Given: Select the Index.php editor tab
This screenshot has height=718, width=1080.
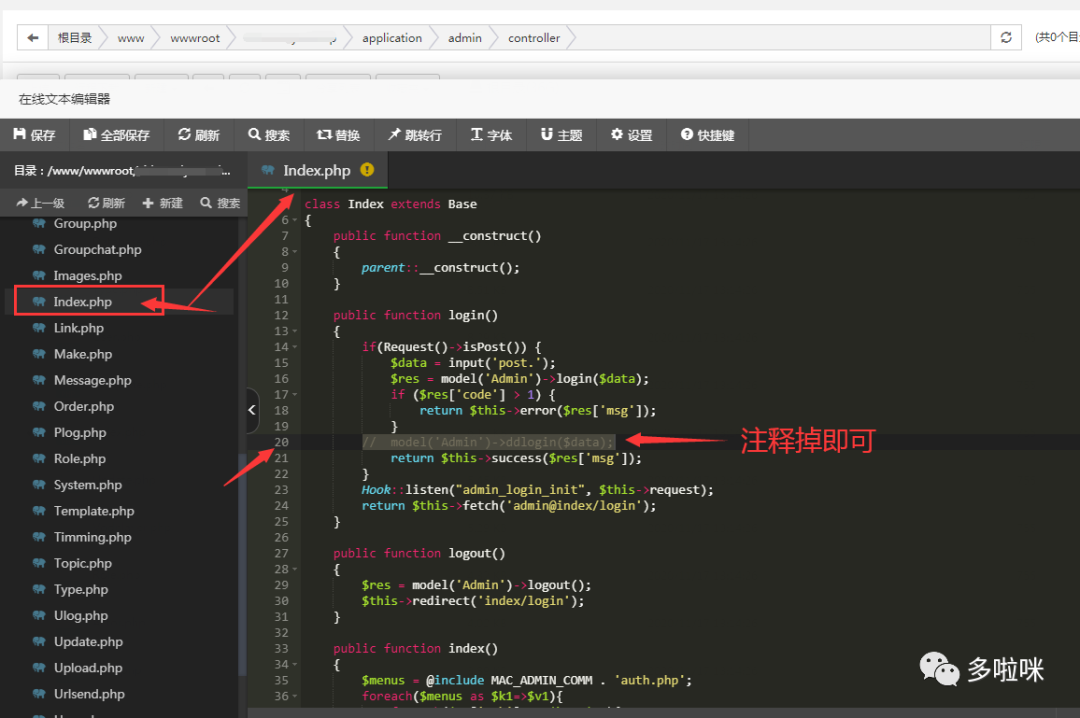Looking at the screenshot, I should pyautogui.click(x=317, y=170).
